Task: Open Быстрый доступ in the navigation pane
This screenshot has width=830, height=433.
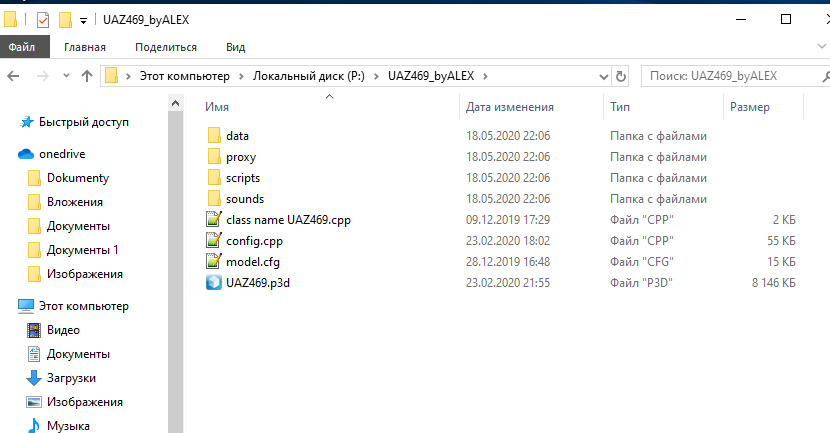Action: (x=84, y=122)
